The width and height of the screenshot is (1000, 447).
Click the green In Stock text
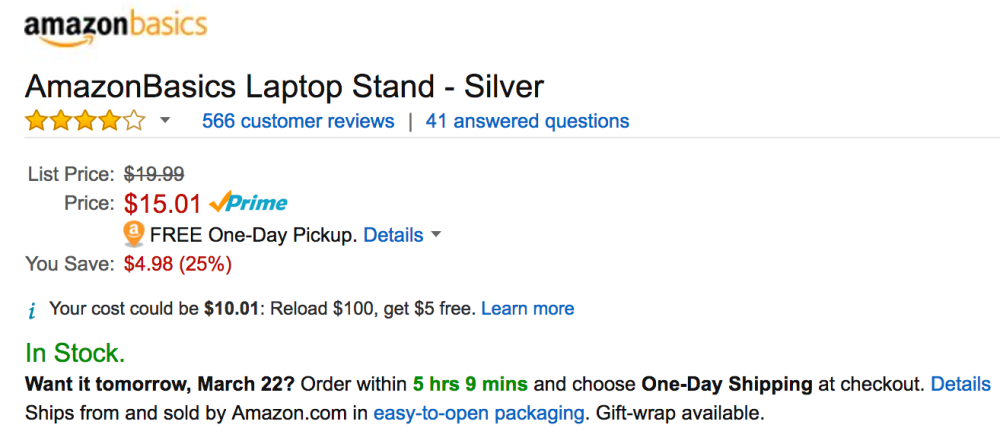pos(75,353)
